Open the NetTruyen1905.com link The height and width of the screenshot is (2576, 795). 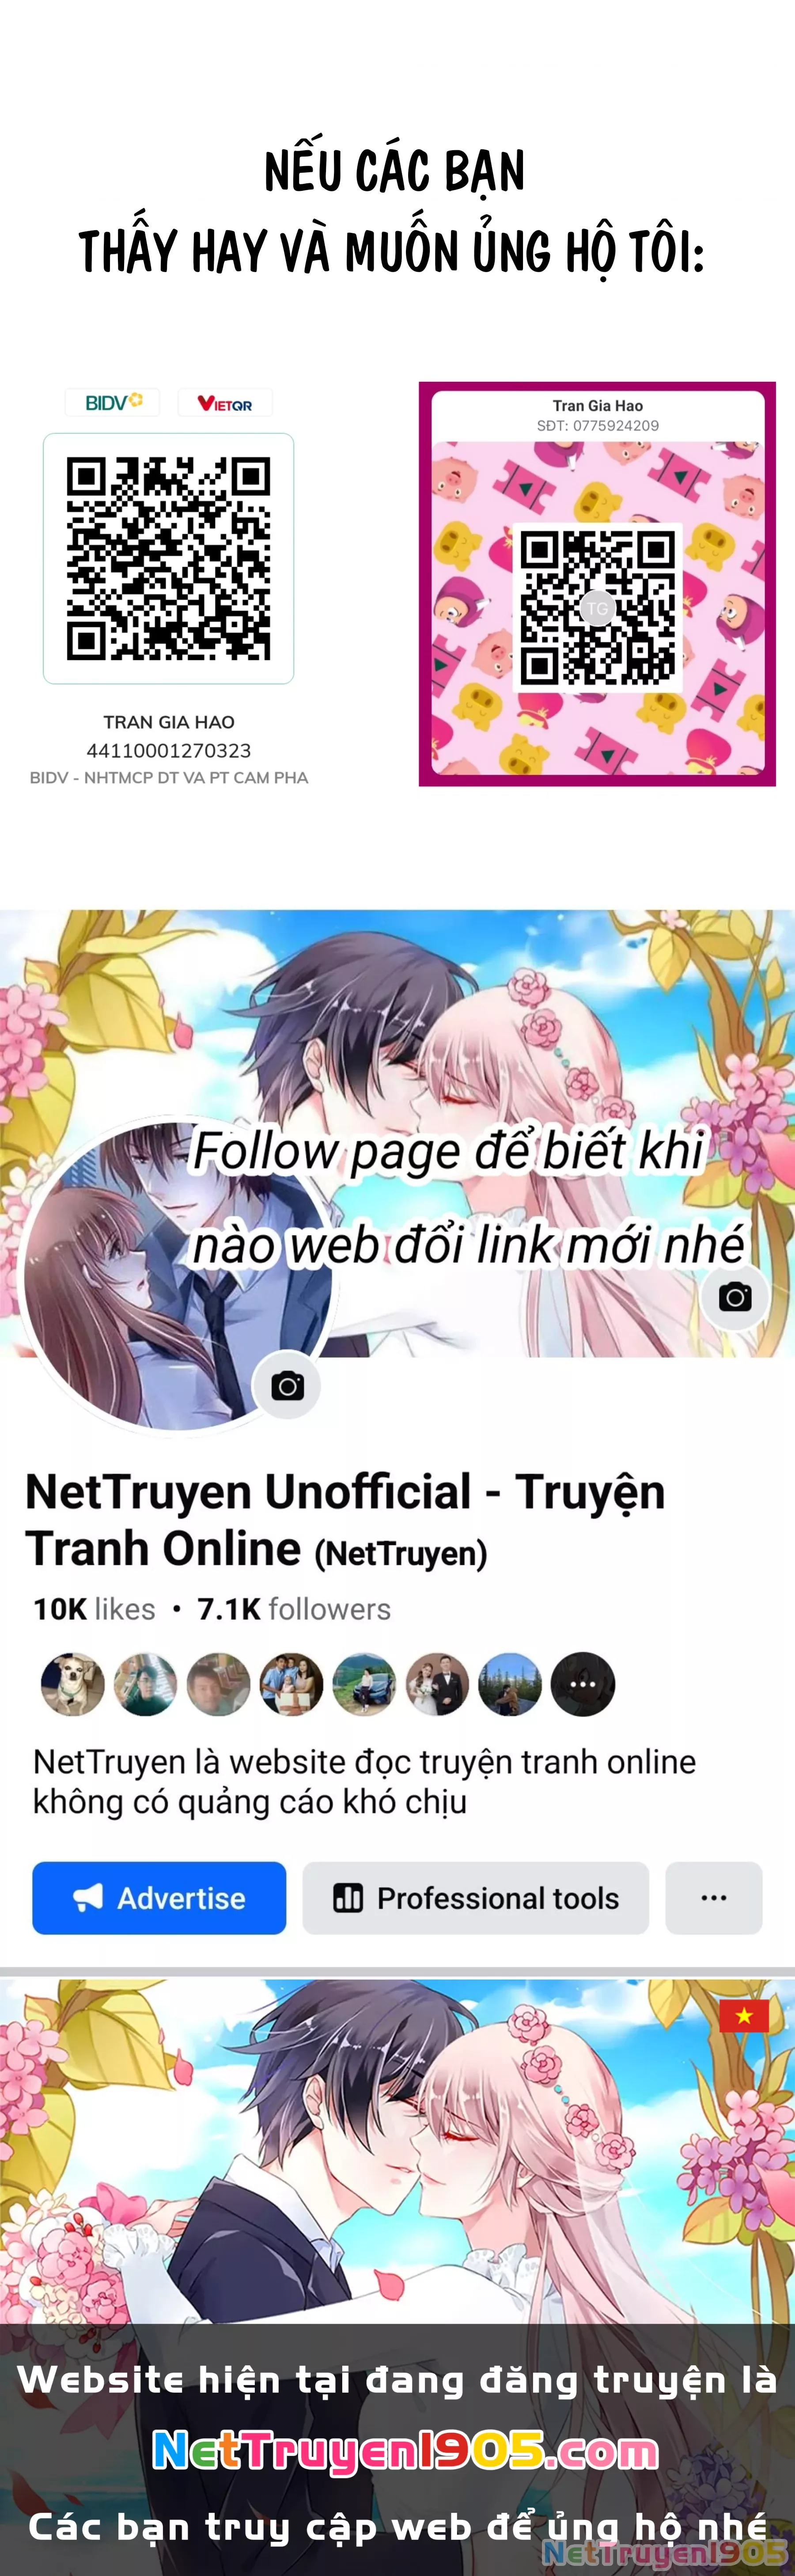click(405, 2451)
